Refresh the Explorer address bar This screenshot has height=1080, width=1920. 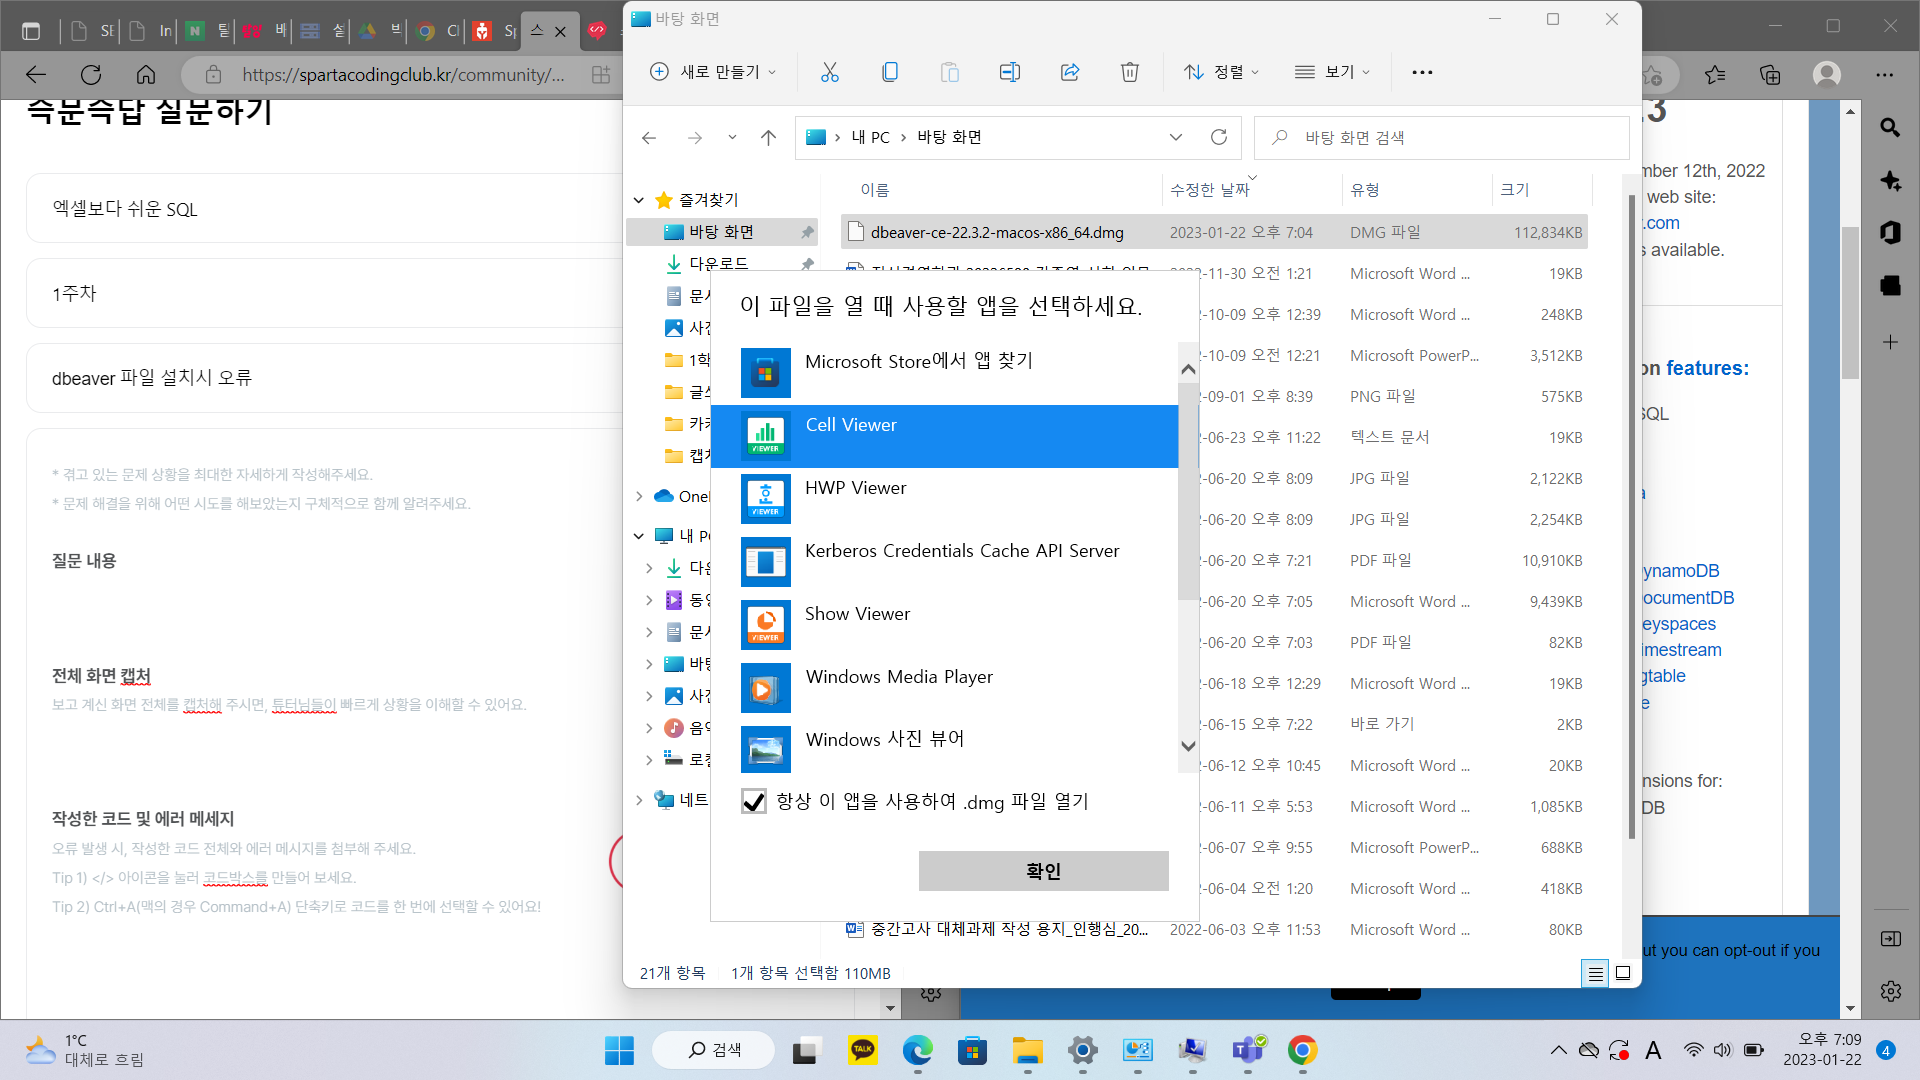pyautogui.click(x=1218, y=137)
